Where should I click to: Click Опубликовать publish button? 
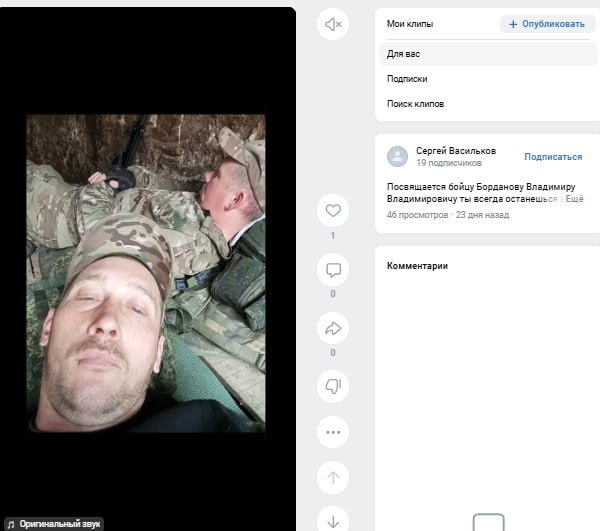(x=547, y=24)
